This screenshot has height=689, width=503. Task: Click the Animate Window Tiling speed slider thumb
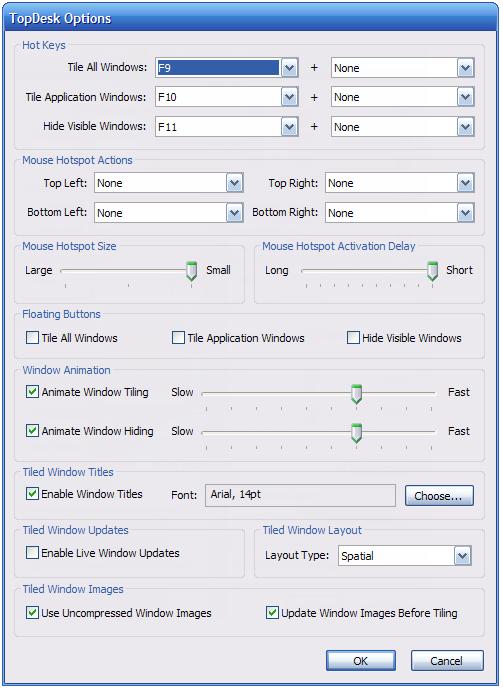click(357, 394)
